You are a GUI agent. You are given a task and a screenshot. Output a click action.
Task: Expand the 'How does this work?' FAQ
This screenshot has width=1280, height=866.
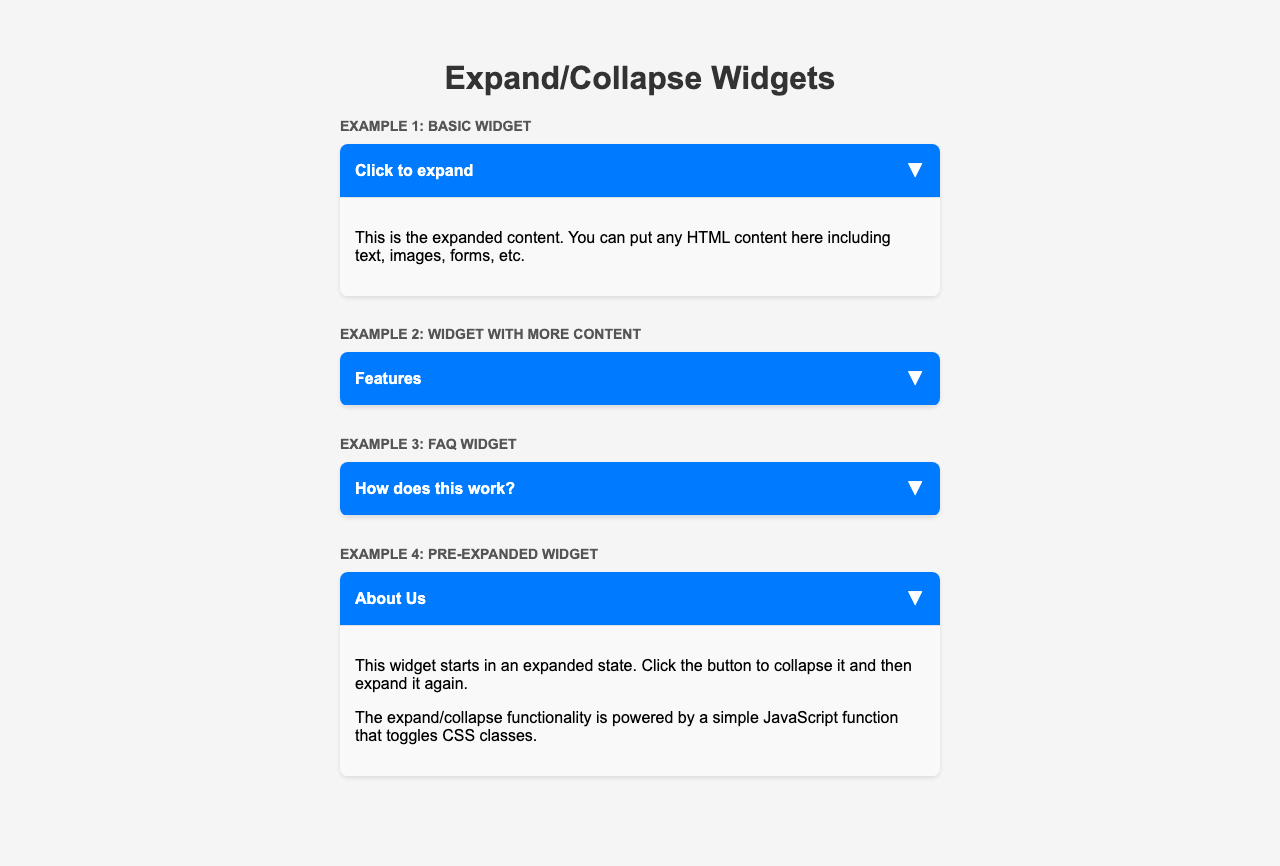[640, 488]
